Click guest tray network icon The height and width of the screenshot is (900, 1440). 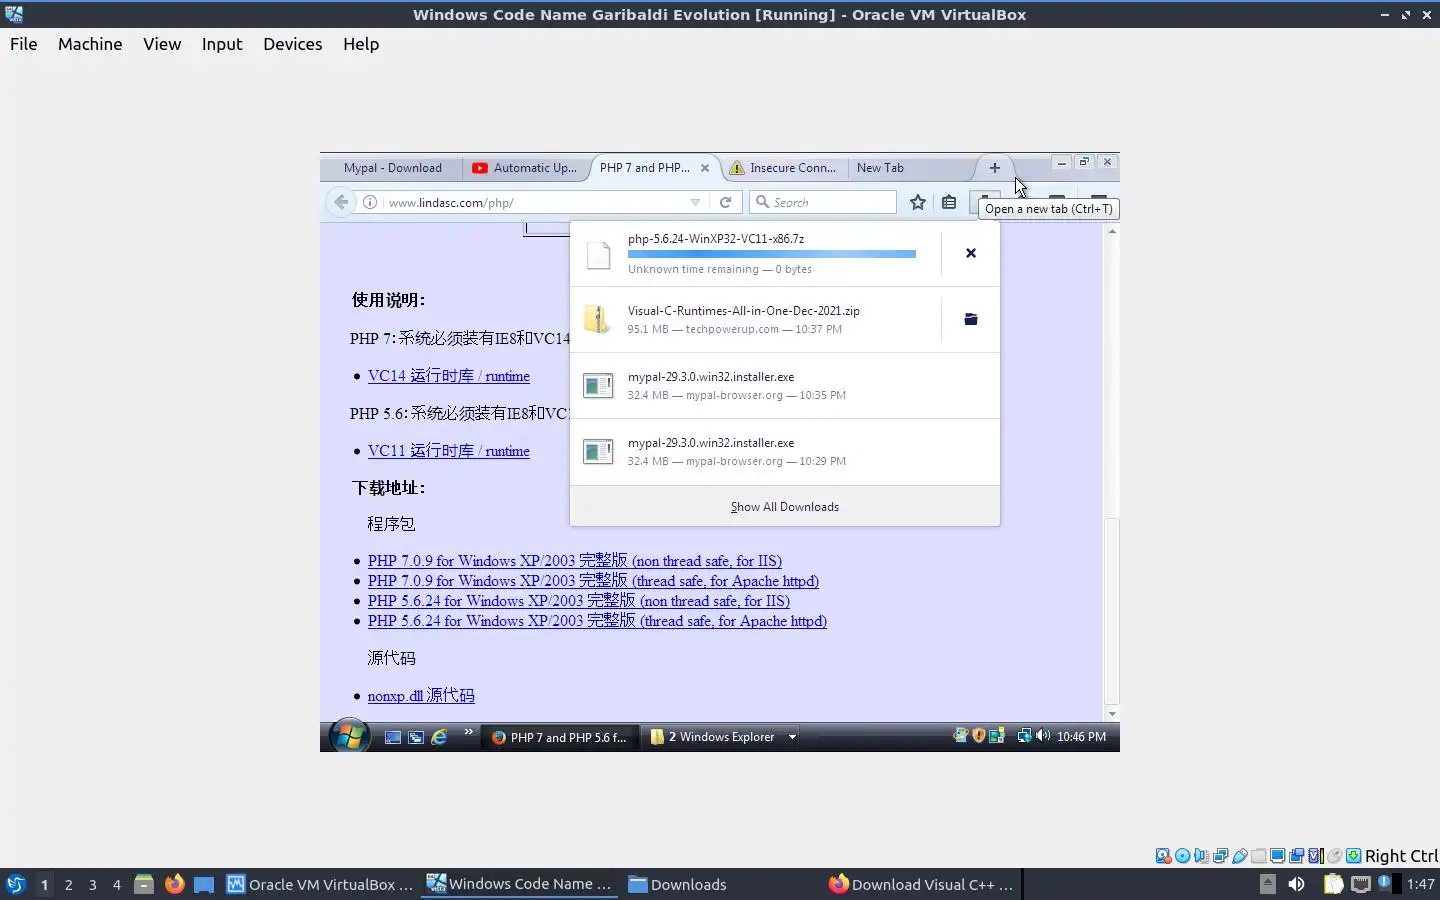1024,736
